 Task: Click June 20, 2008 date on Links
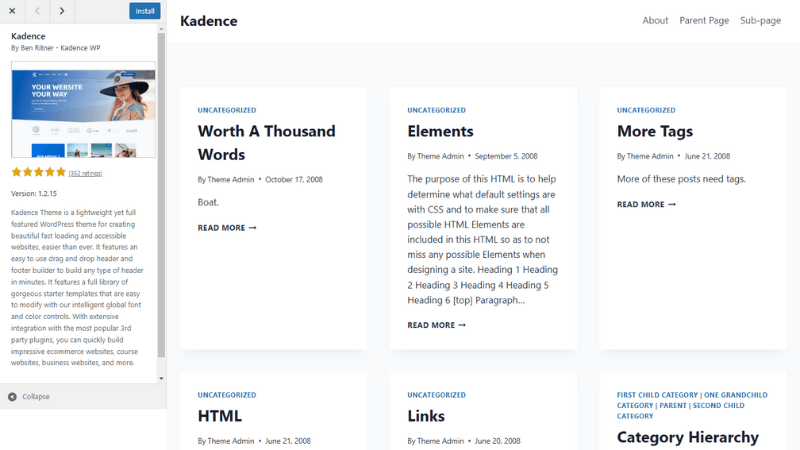(x=497, y=441)
